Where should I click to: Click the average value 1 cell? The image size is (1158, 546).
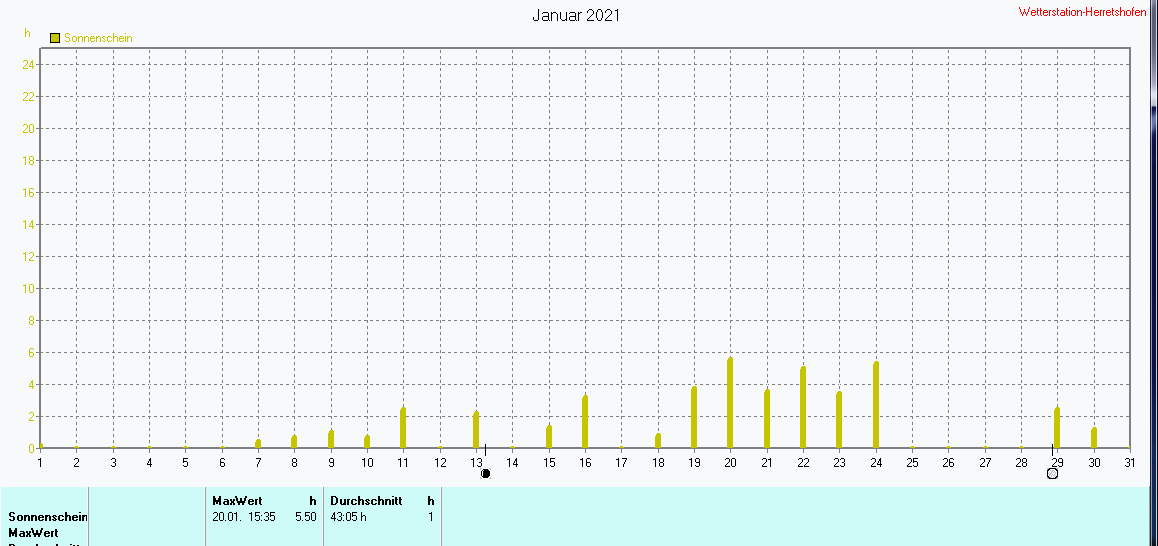click(x=431, y=516)
